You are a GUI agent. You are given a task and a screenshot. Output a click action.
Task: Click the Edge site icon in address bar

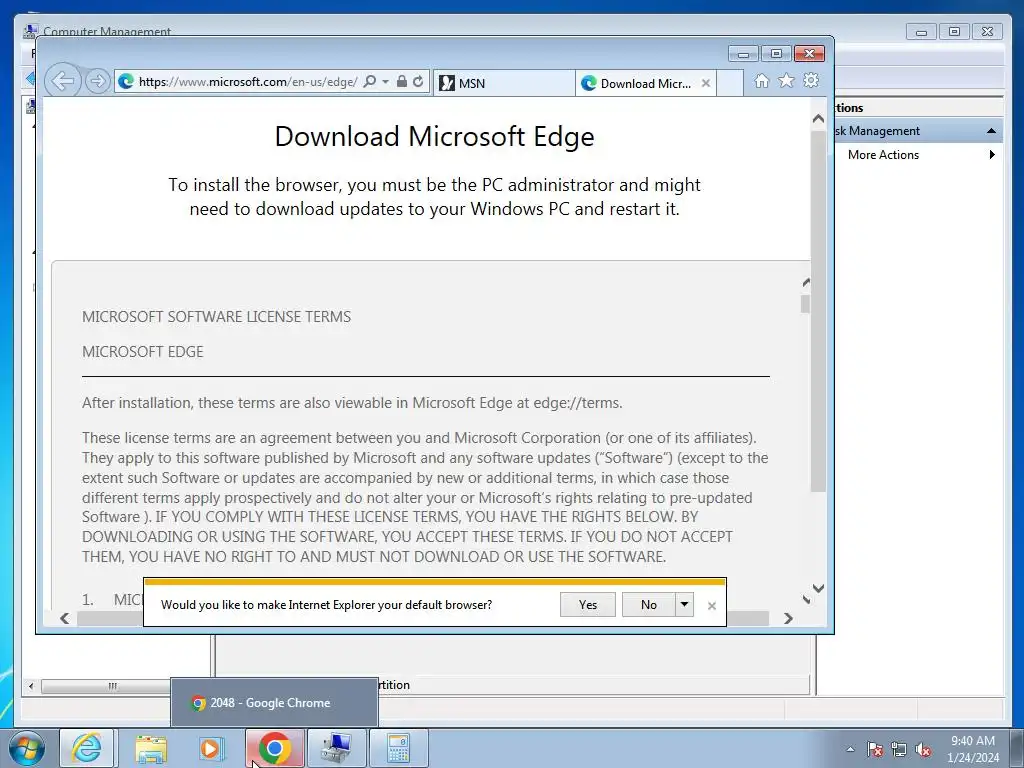coord(126,82)
